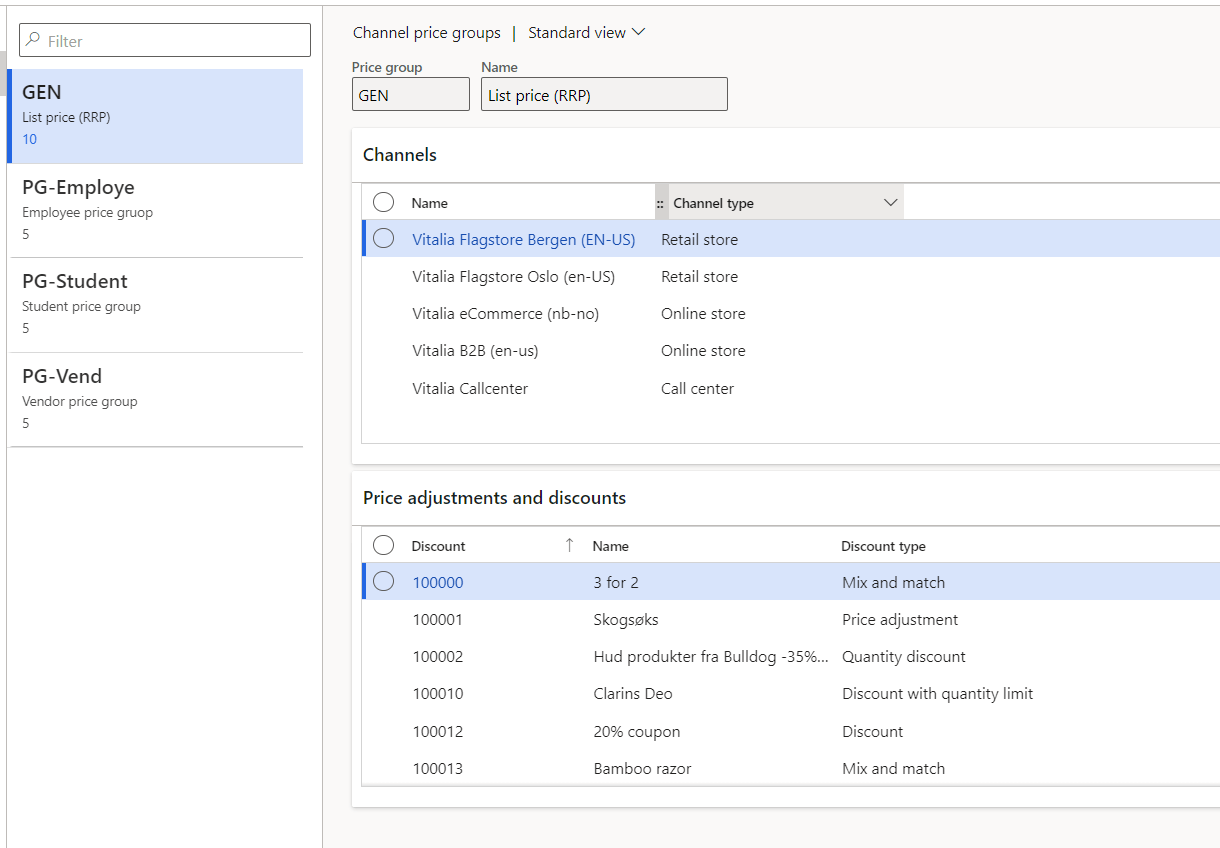Open discount 100000 link
The height and width of the screenshot is (848, 1220).
click(x=438, y=583)
